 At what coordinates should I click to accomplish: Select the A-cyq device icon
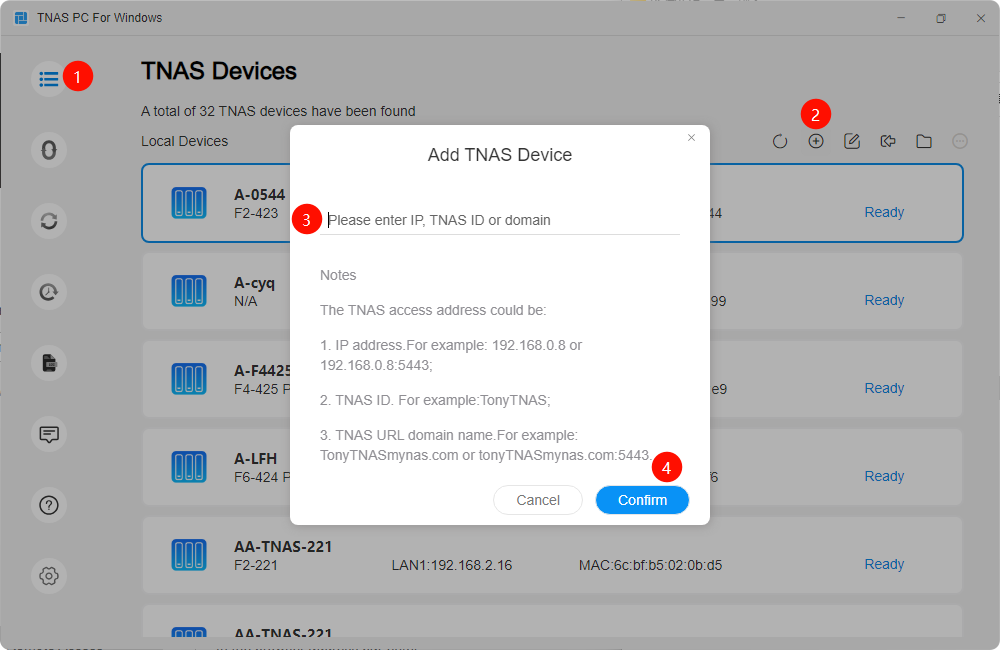pyautogui.click(x=189, y=291)
